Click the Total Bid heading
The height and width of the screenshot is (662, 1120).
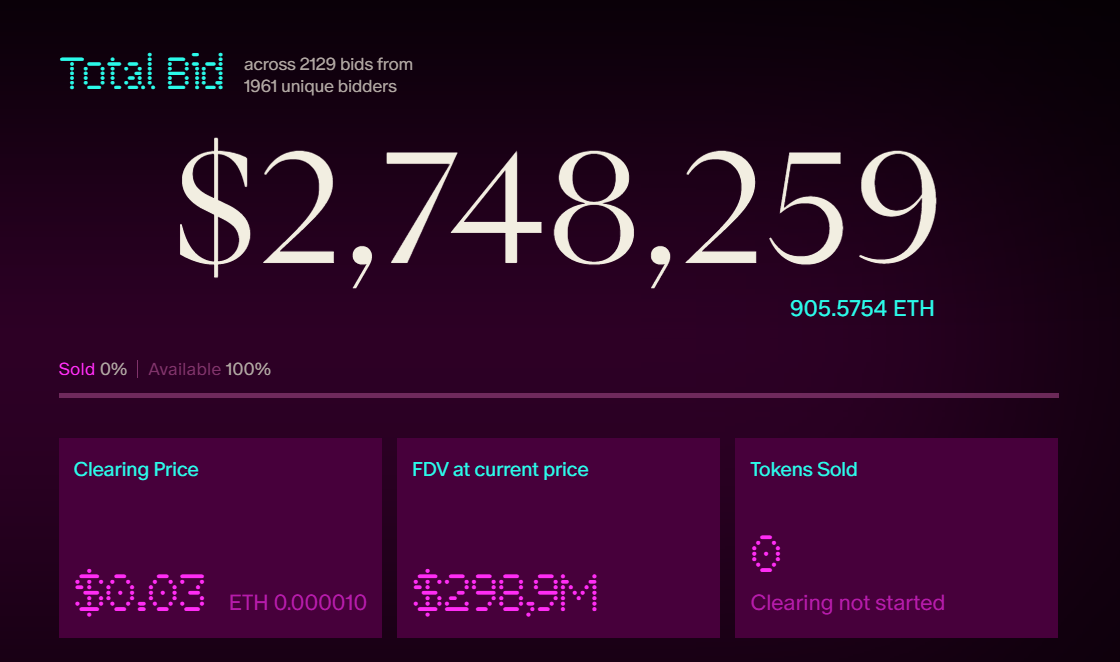[x=141, y=74]
